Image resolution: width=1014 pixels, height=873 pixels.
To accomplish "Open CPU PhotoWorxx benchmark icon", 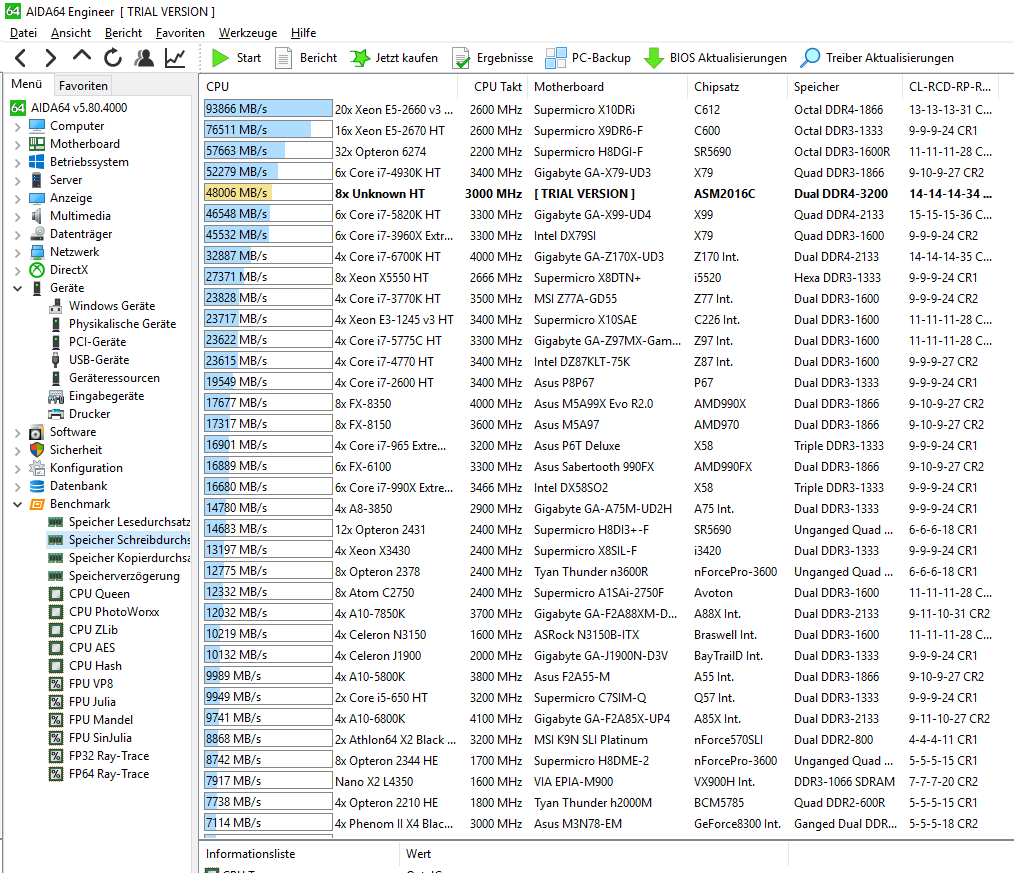I will [56, 612].
